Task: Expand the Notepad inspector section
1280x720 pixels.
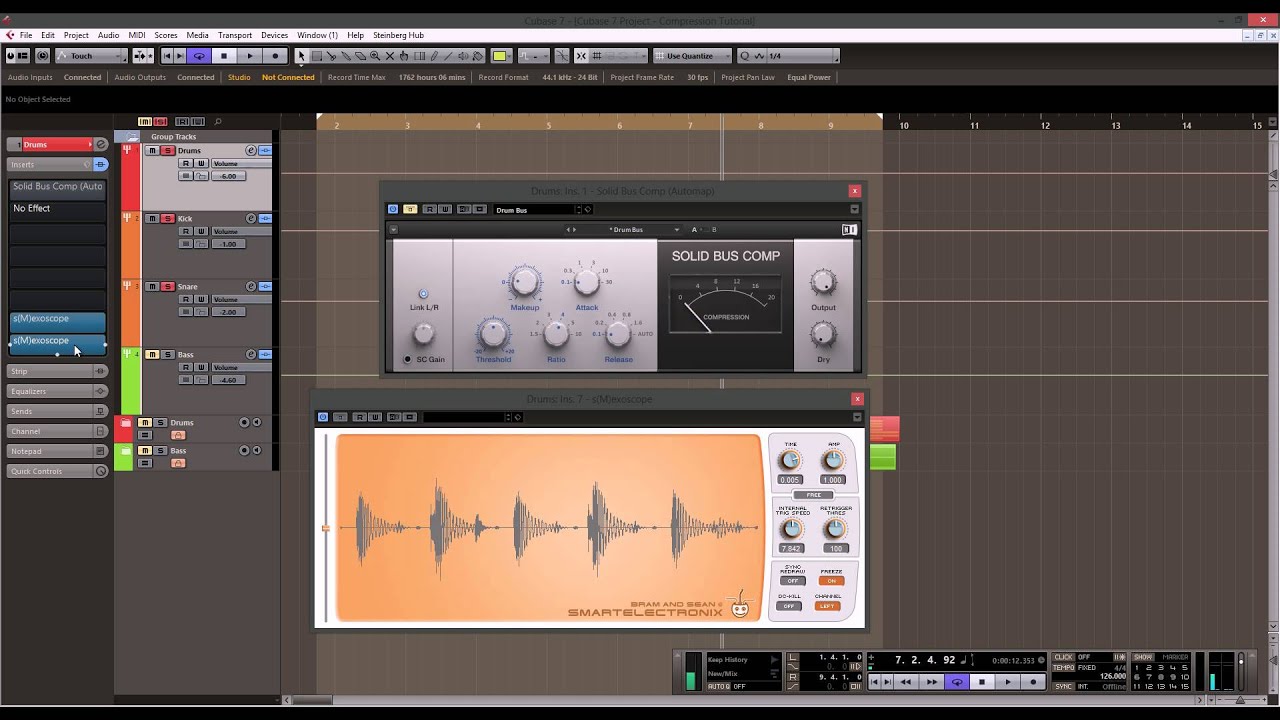Action: click(58, 451)
